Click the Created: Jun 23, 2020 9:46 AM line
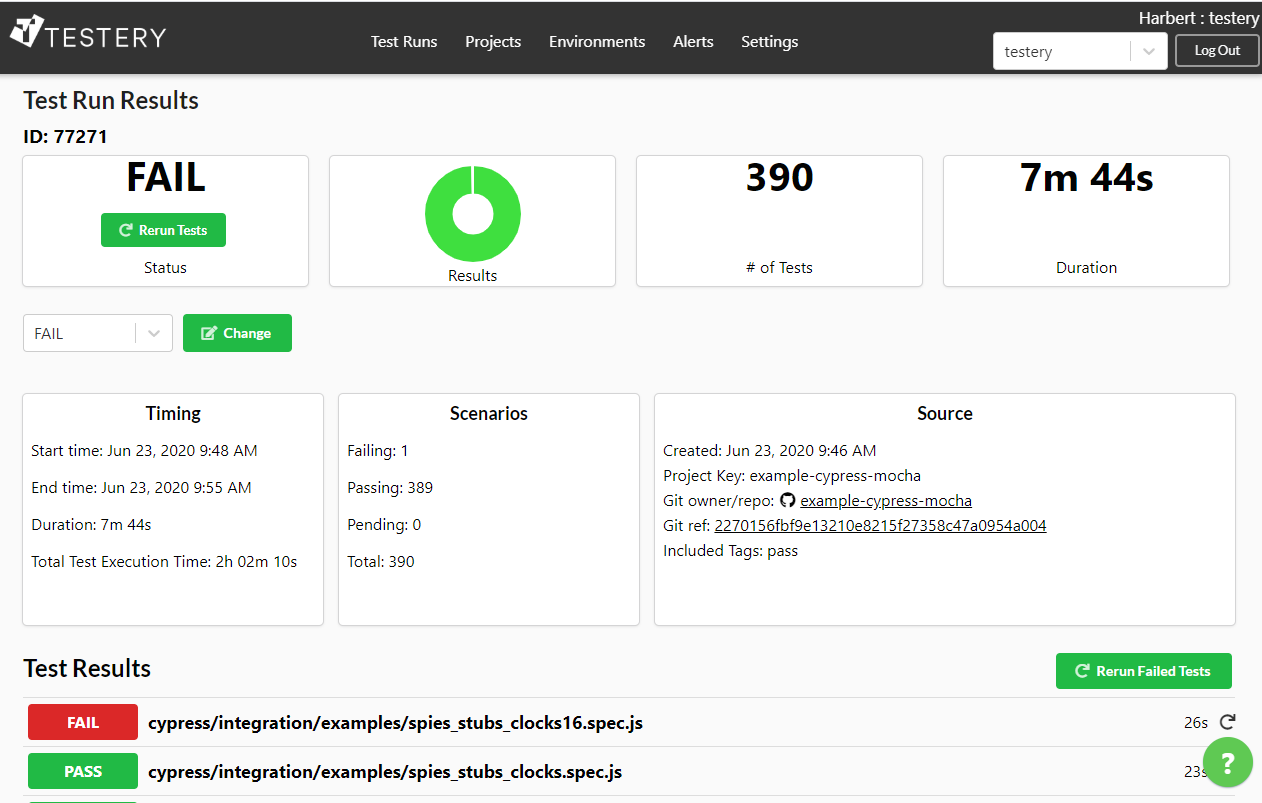 [x=770, y=451]
